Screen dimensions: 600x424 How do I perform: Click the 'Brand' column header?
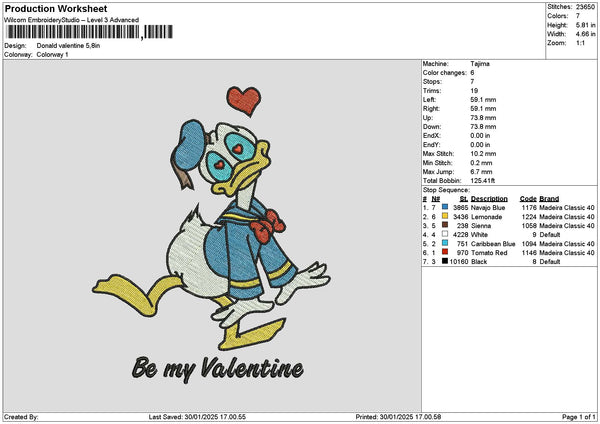[x=549, y=199]
